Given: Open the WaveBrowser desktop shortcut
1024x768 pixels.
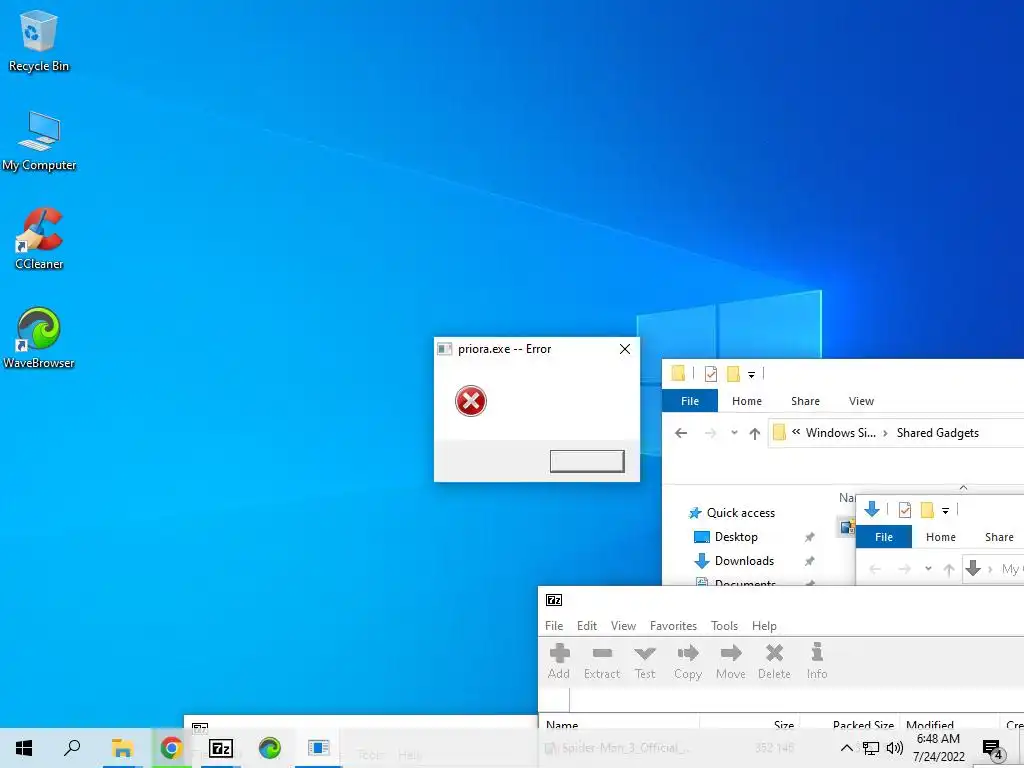Looking at the screenshot, I should 39,338.
